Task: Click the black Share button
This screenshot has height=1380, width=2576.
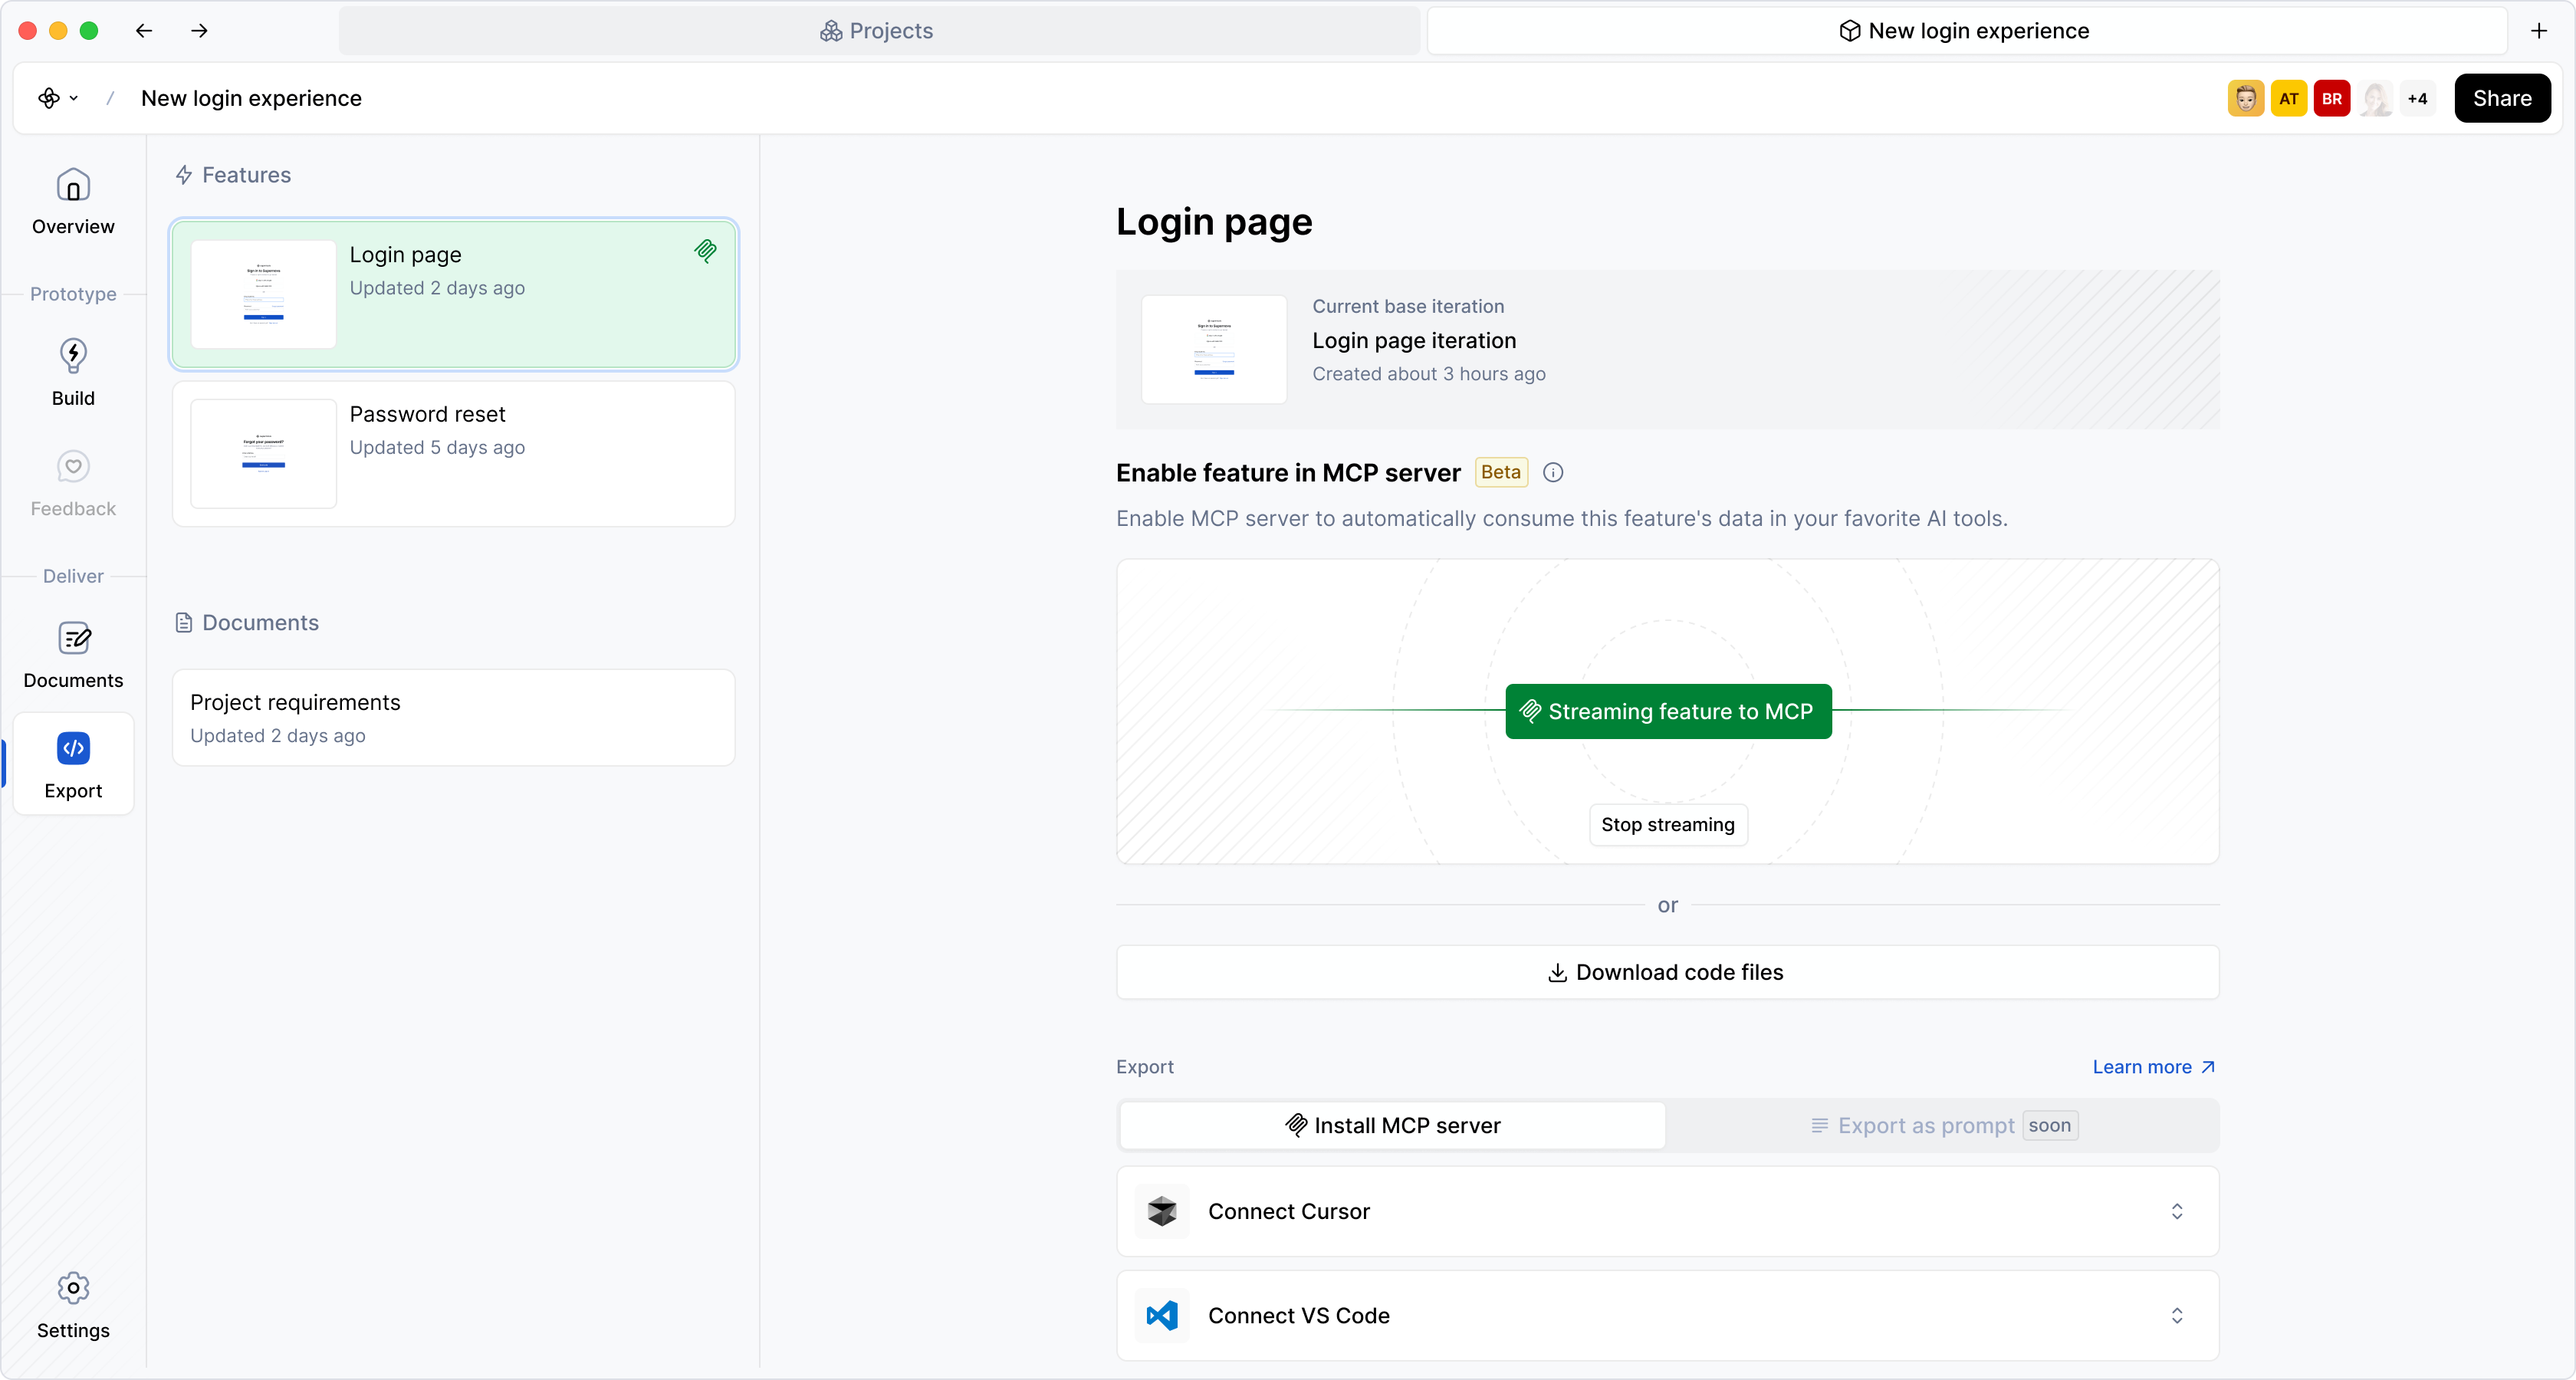Action: 2501,98
